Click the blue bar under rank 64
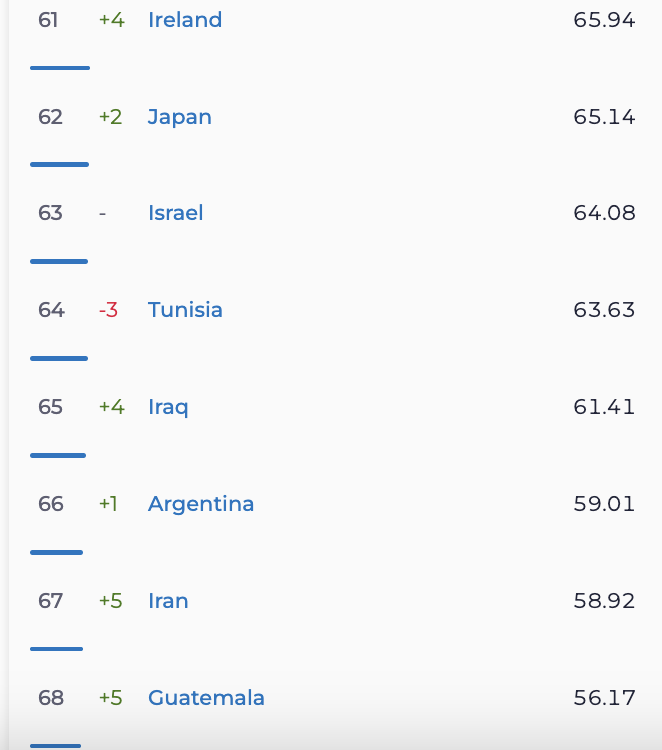This screenshot has width=662, height=750. coord(59,358)
